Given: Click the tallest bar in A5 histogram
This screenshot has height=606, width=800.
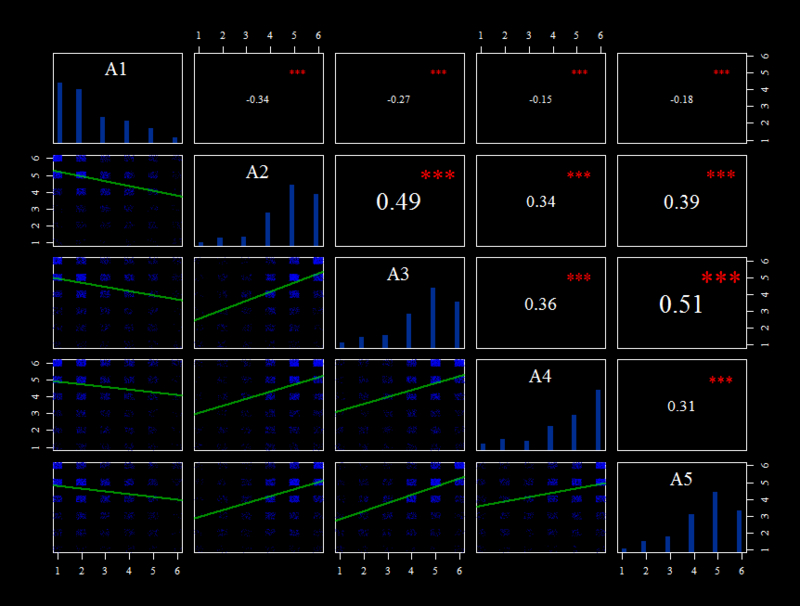Looking at the screenshot, I should 715,522.
